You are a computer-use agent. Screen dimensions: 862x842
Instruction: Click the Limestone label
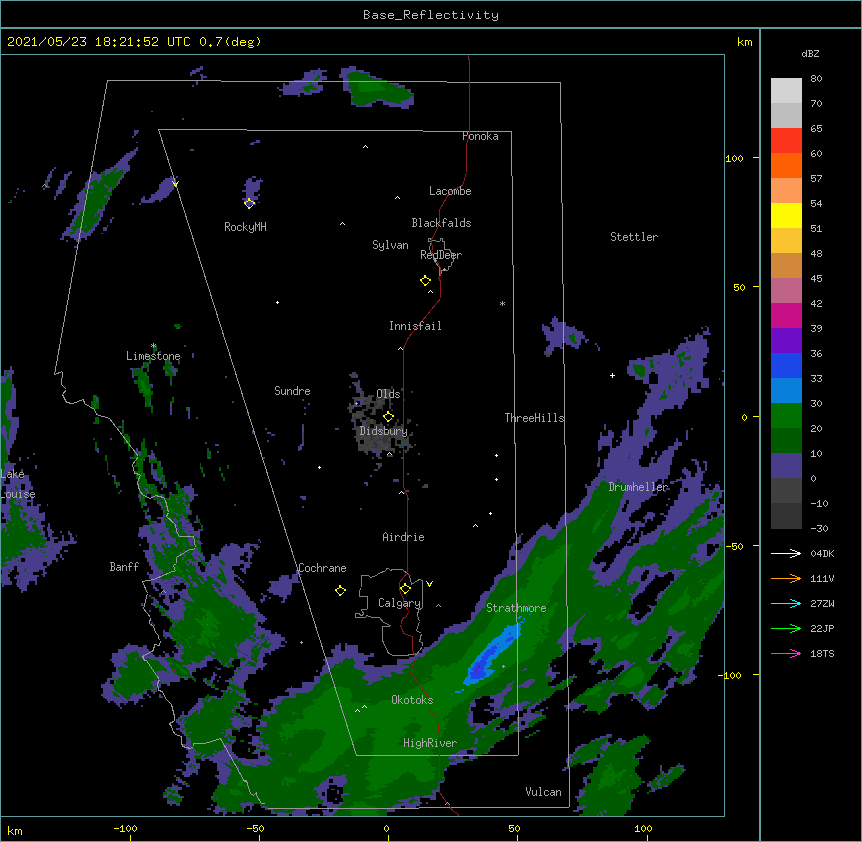click(x=153, y=356)
